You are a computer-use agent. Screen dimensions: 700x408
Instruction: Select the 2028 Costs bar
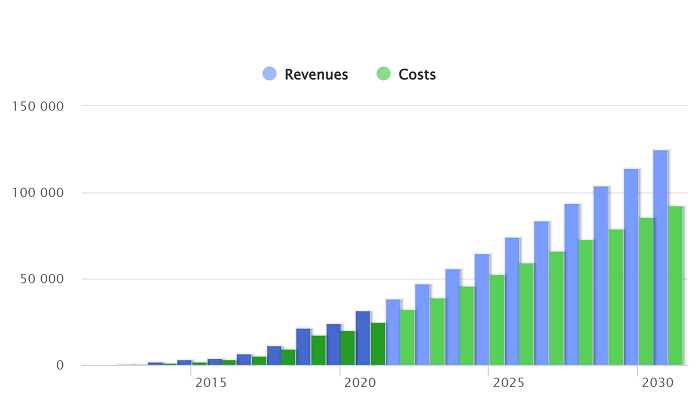pos(586,303)
